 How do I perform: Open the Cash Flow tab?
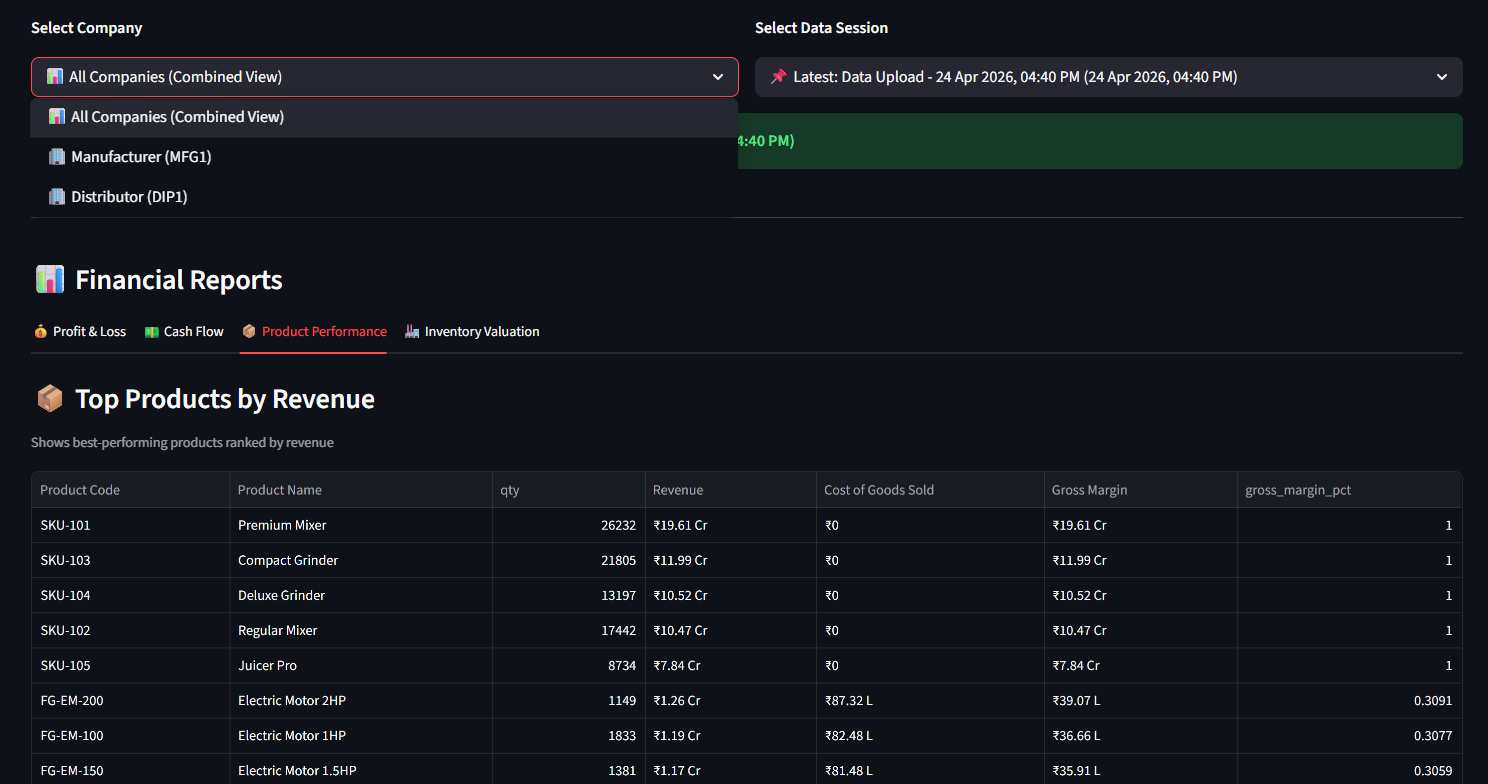184,331
